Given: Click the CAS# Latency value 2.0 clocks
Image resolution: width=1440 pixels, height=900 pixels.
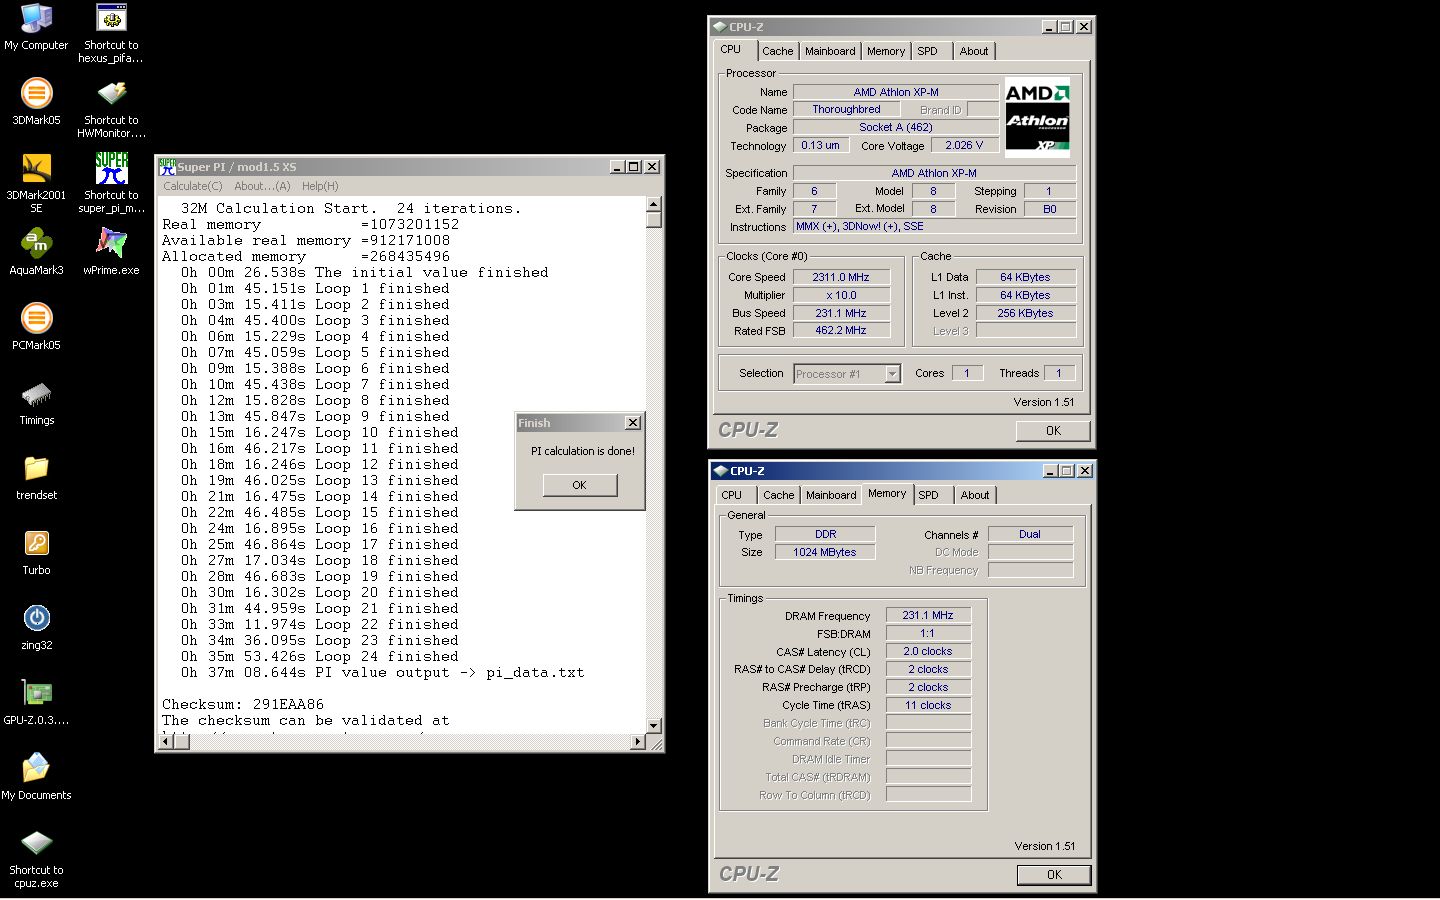Looking at the screenshot, I should click(928, 651).
